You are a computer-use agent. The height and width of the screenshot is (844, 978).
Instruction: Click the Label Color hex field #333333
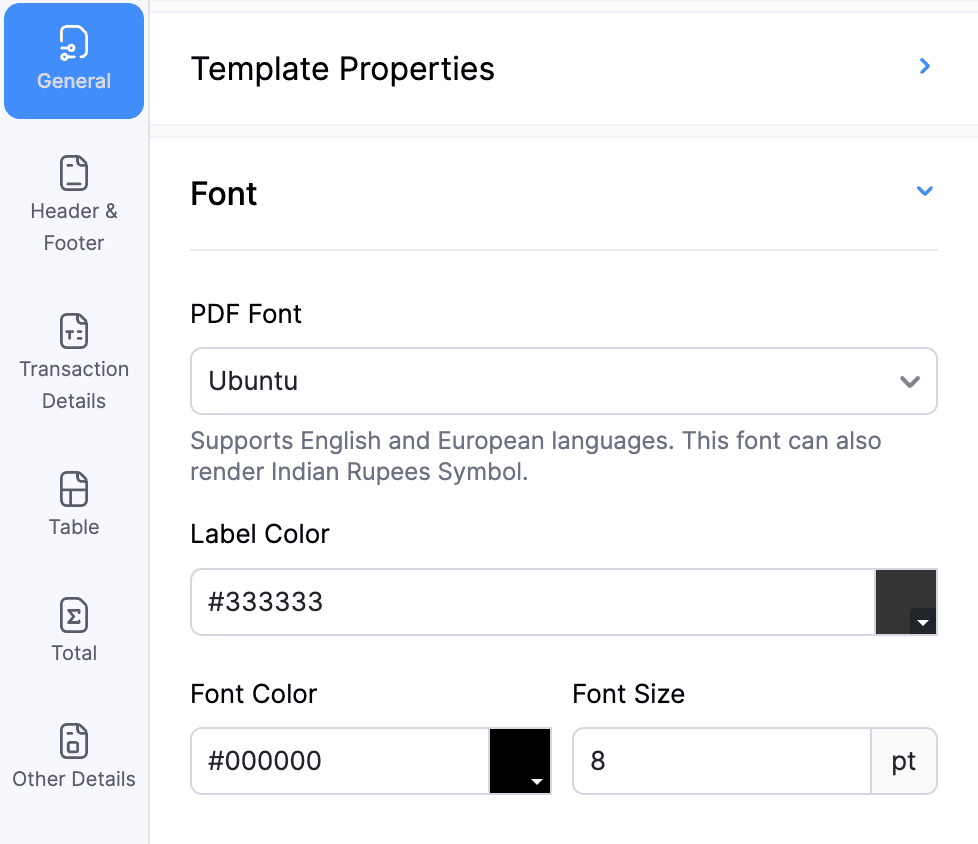coord(532,602)
